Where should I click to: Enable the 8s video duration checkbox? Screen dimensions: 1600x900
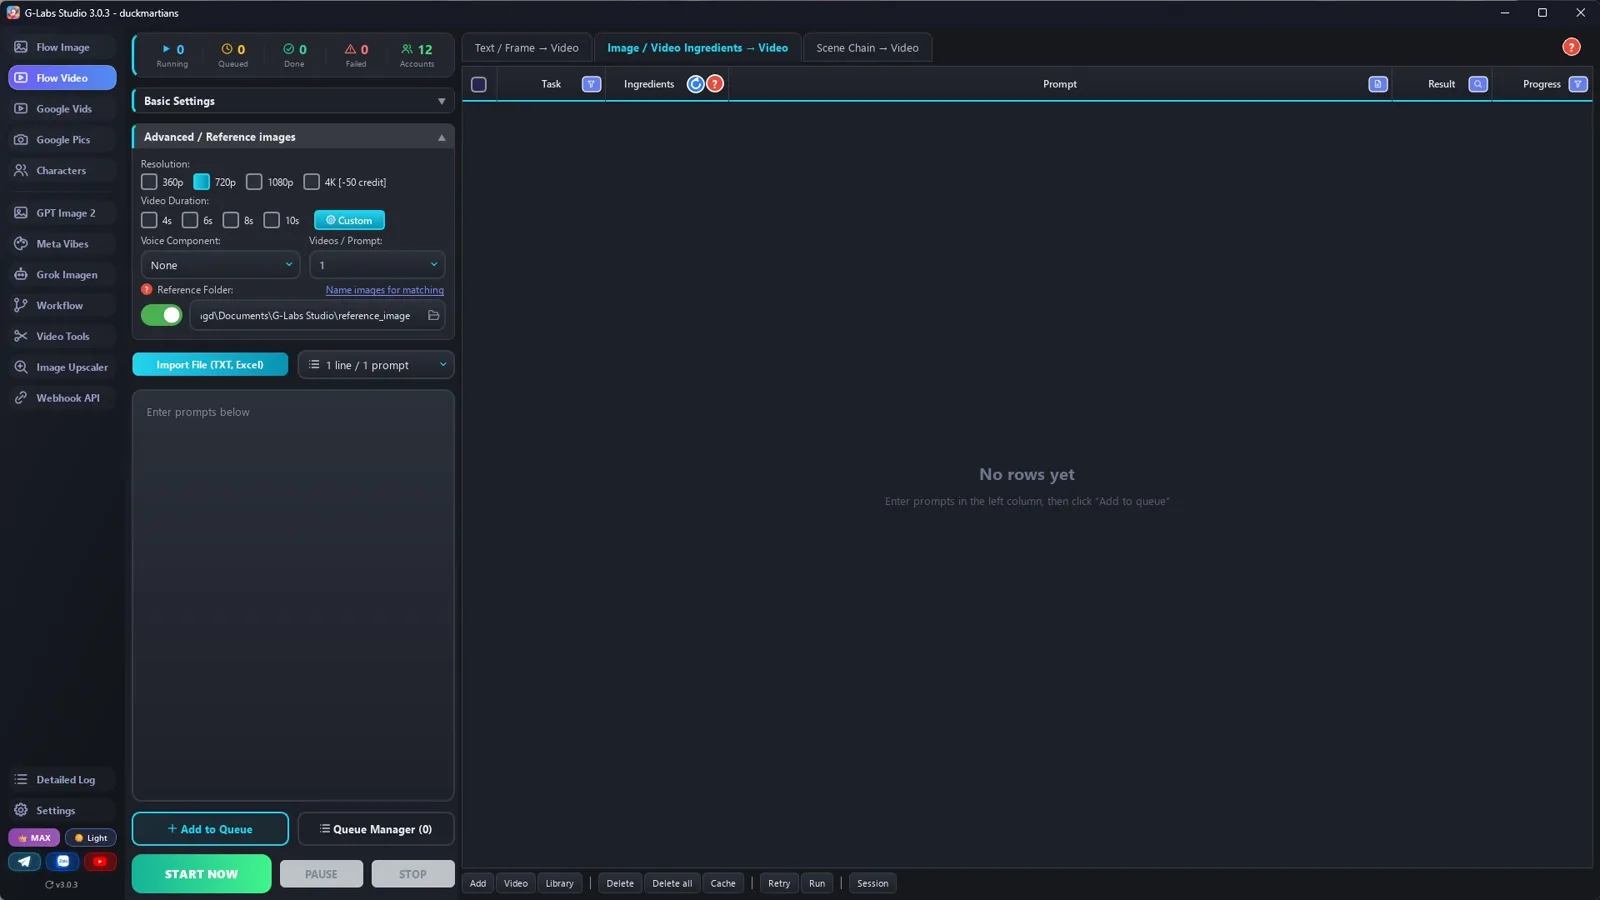tap(231, 220)
